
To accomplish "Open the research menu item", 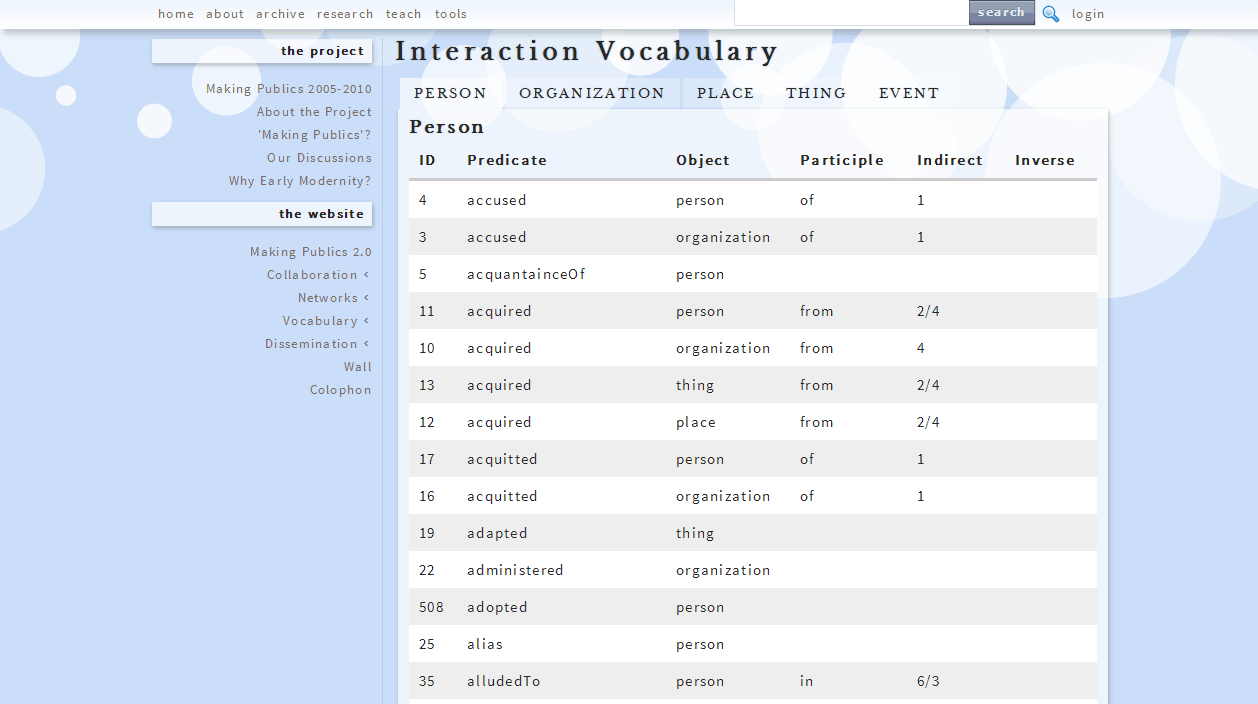I will 345,14.
